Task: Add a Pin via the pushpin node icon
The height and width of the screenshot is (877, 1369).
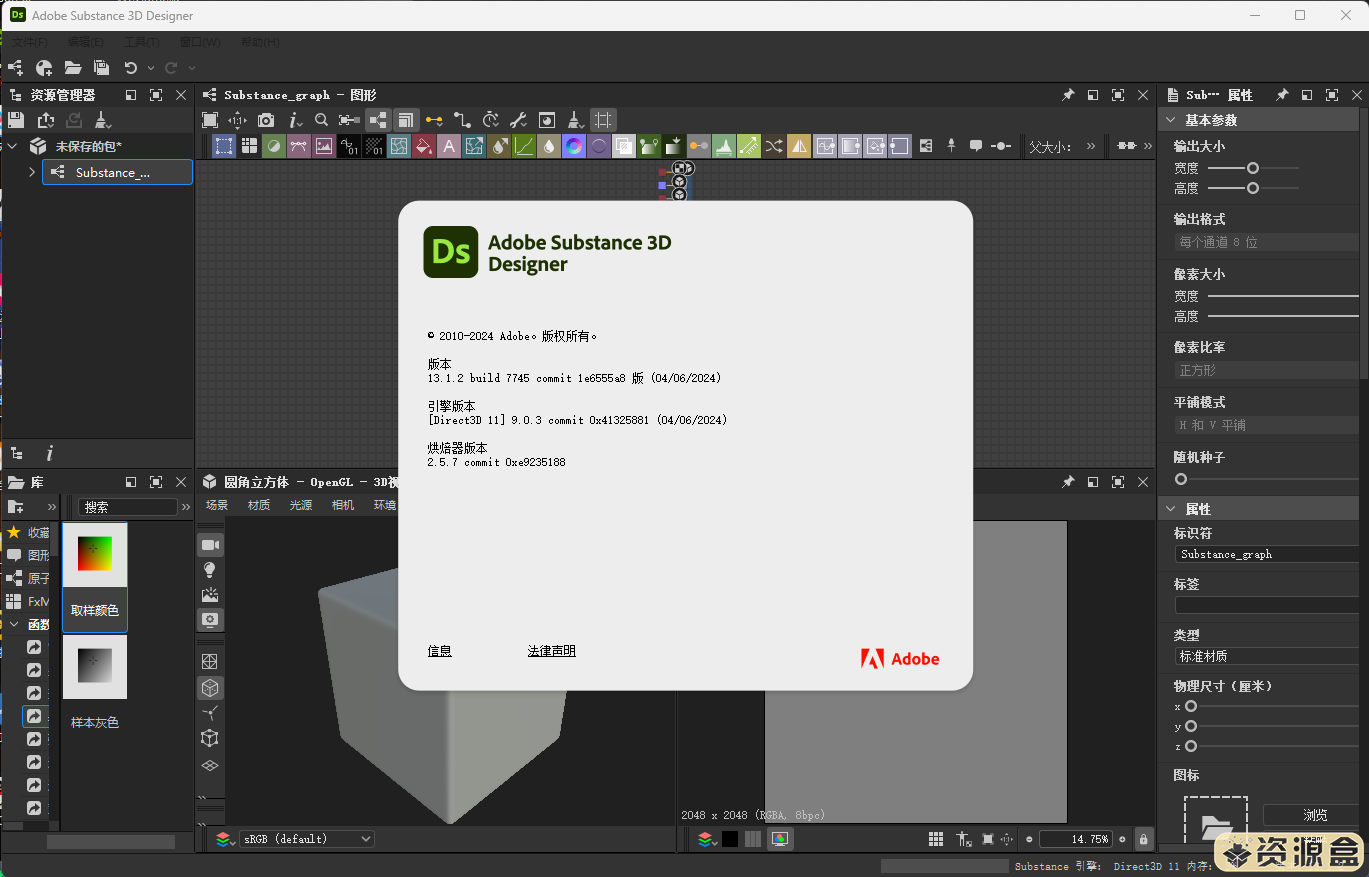Action: 951,146
